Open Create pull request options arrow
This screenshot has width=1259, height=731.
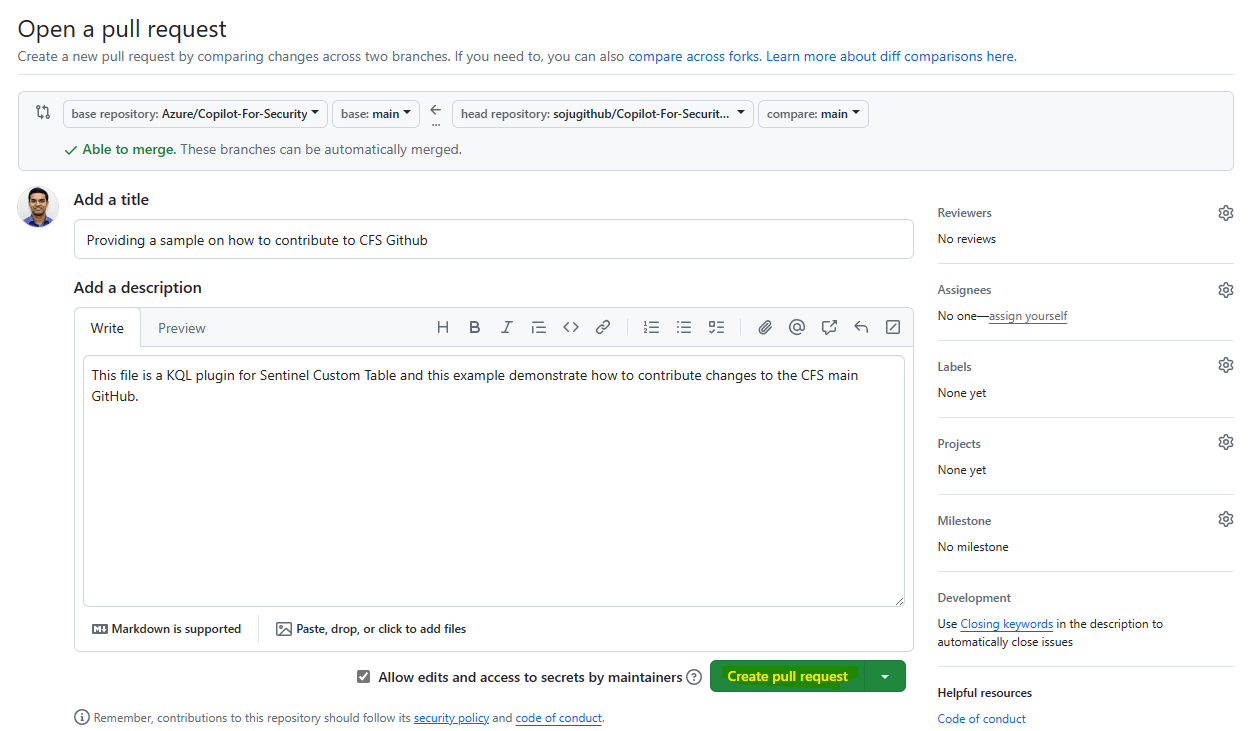(885, 677)
